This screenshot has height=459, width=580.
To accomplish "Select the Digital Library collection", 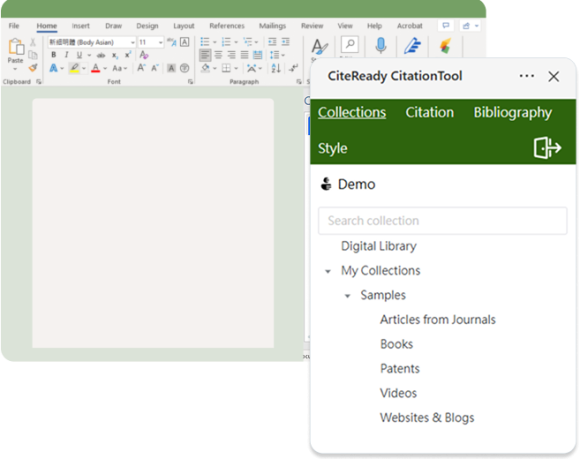I will click(x=379, y=246).
